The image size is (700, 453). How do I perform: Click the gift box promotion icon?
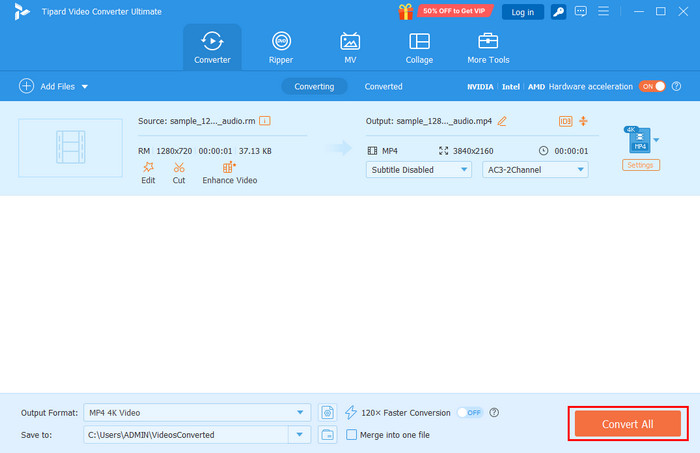[405, 12]
